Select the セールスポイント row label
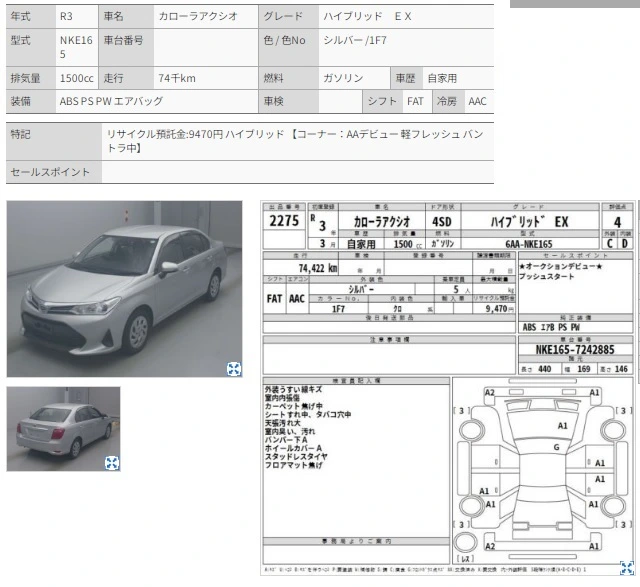Viewport: 640px width, 587px height. [x=50, y=172]
